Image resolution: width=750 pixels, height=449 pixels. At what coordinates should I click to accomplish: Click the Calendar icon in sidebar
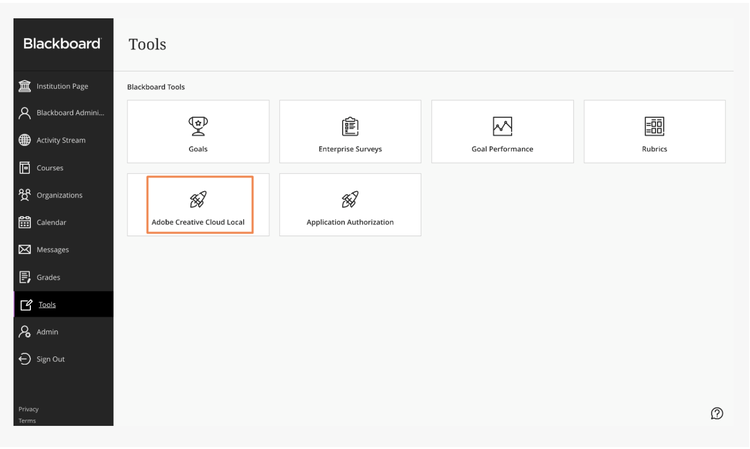click(x=25, y=222)
